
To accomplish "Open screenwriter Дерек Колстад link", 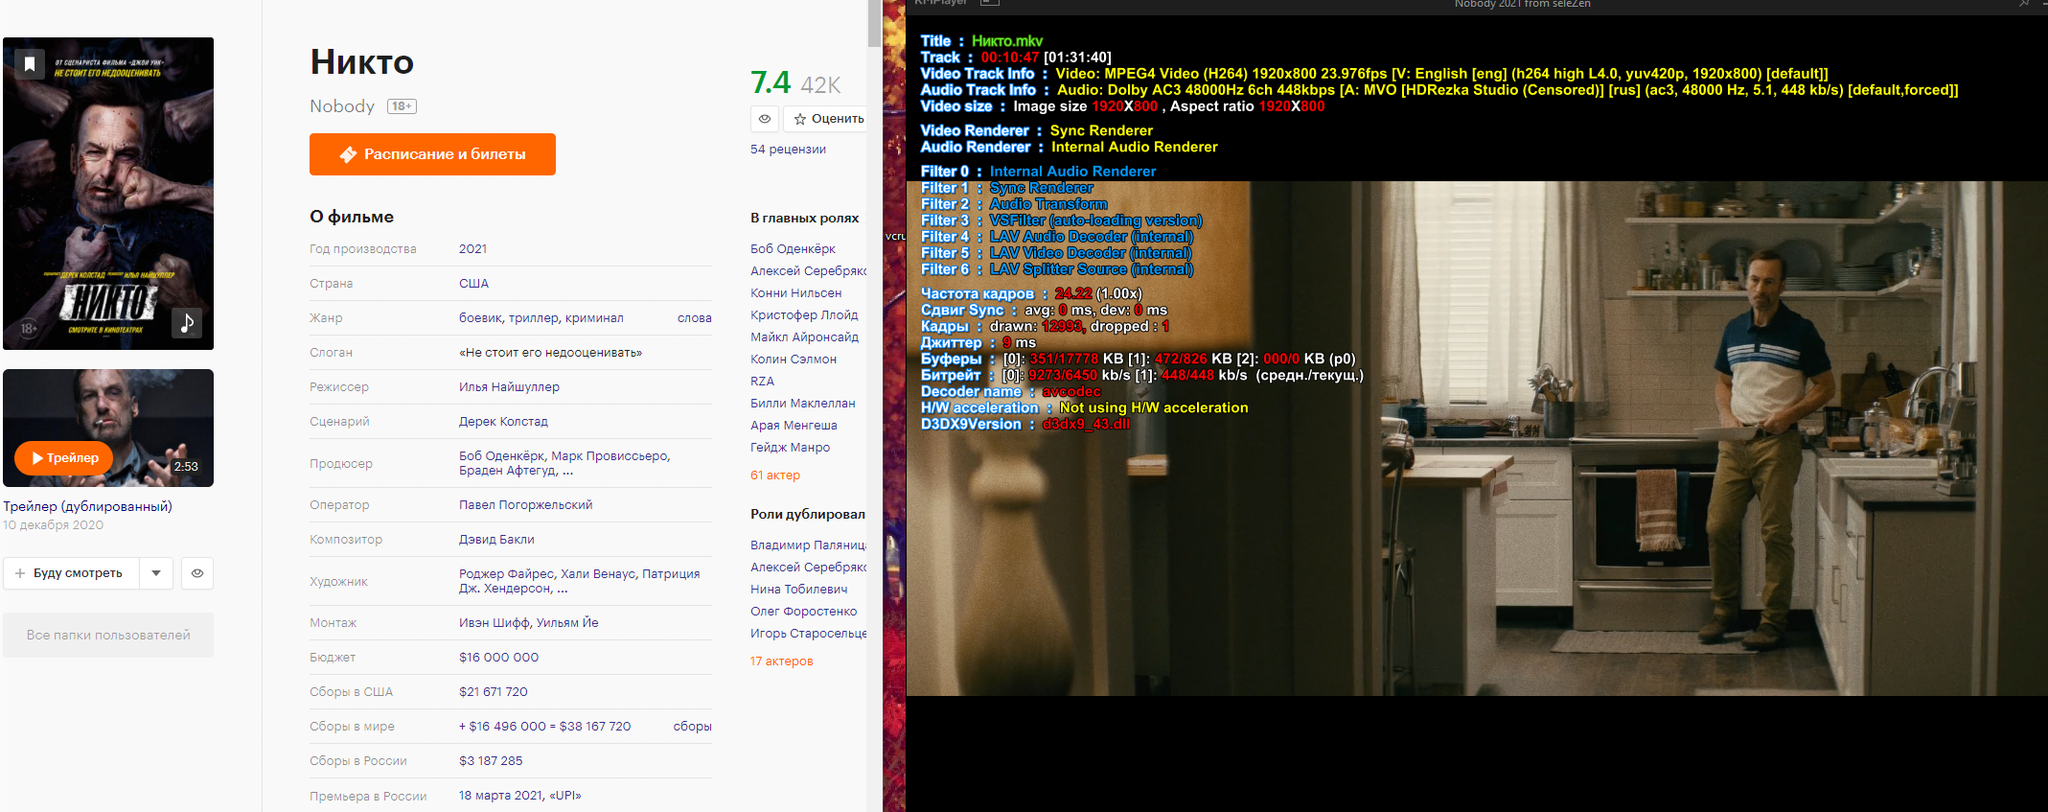I will point(503,421).
